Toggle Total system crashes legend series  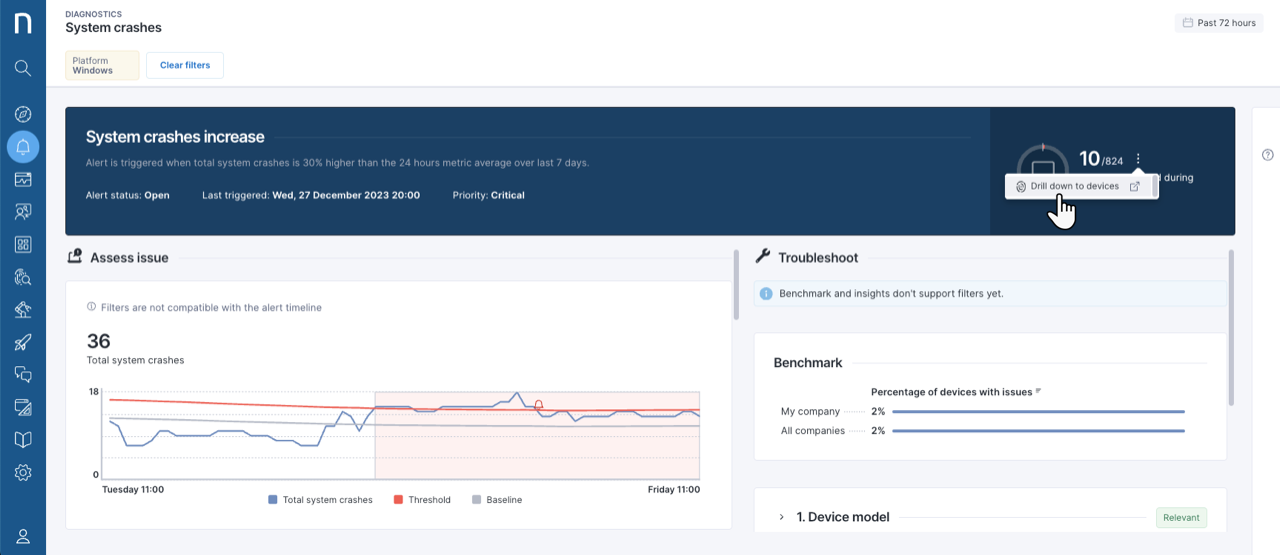[320, 500]
